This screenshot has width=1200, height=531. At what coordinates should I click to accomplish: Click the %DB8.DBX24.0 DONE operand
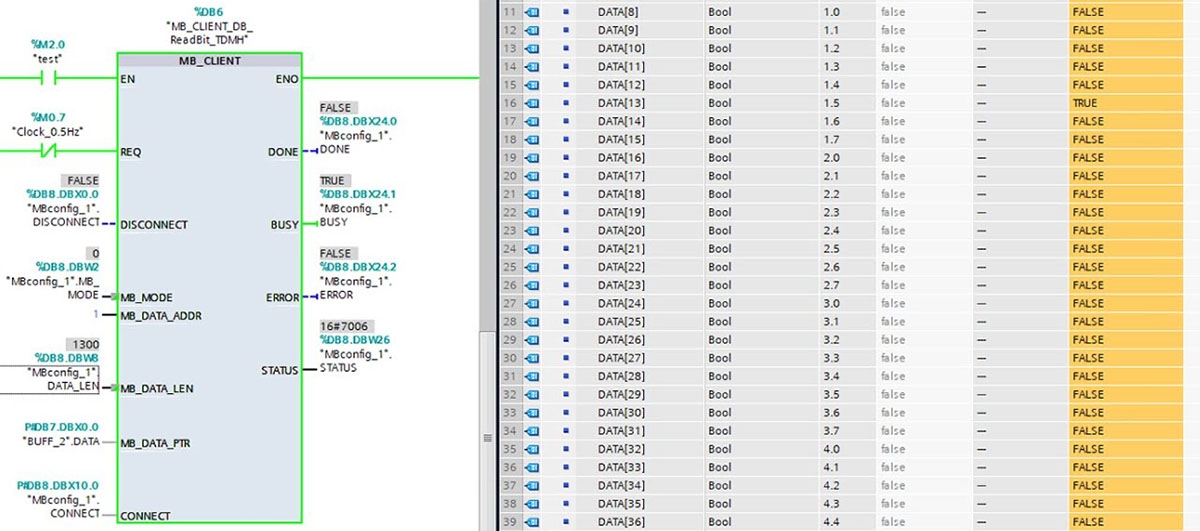pyautogui.click(x=360, y=121)
